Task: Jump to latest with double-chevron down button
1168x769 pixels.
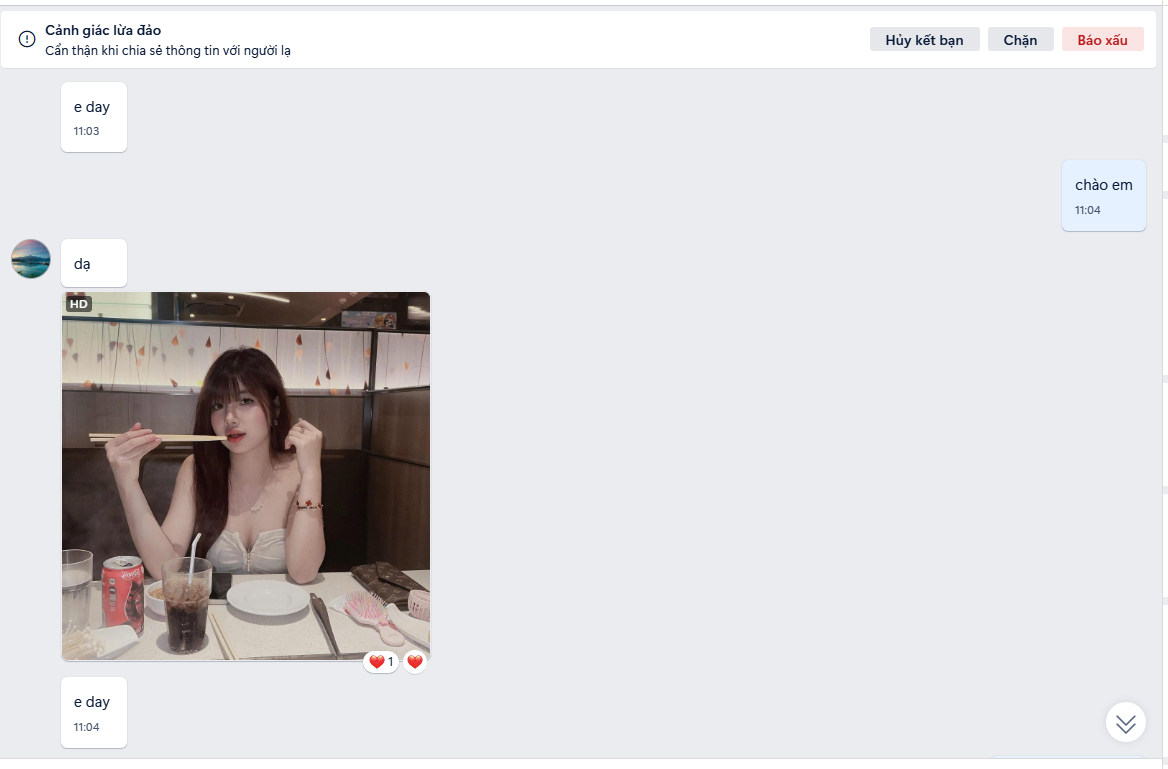Action: click(1125, 722)
